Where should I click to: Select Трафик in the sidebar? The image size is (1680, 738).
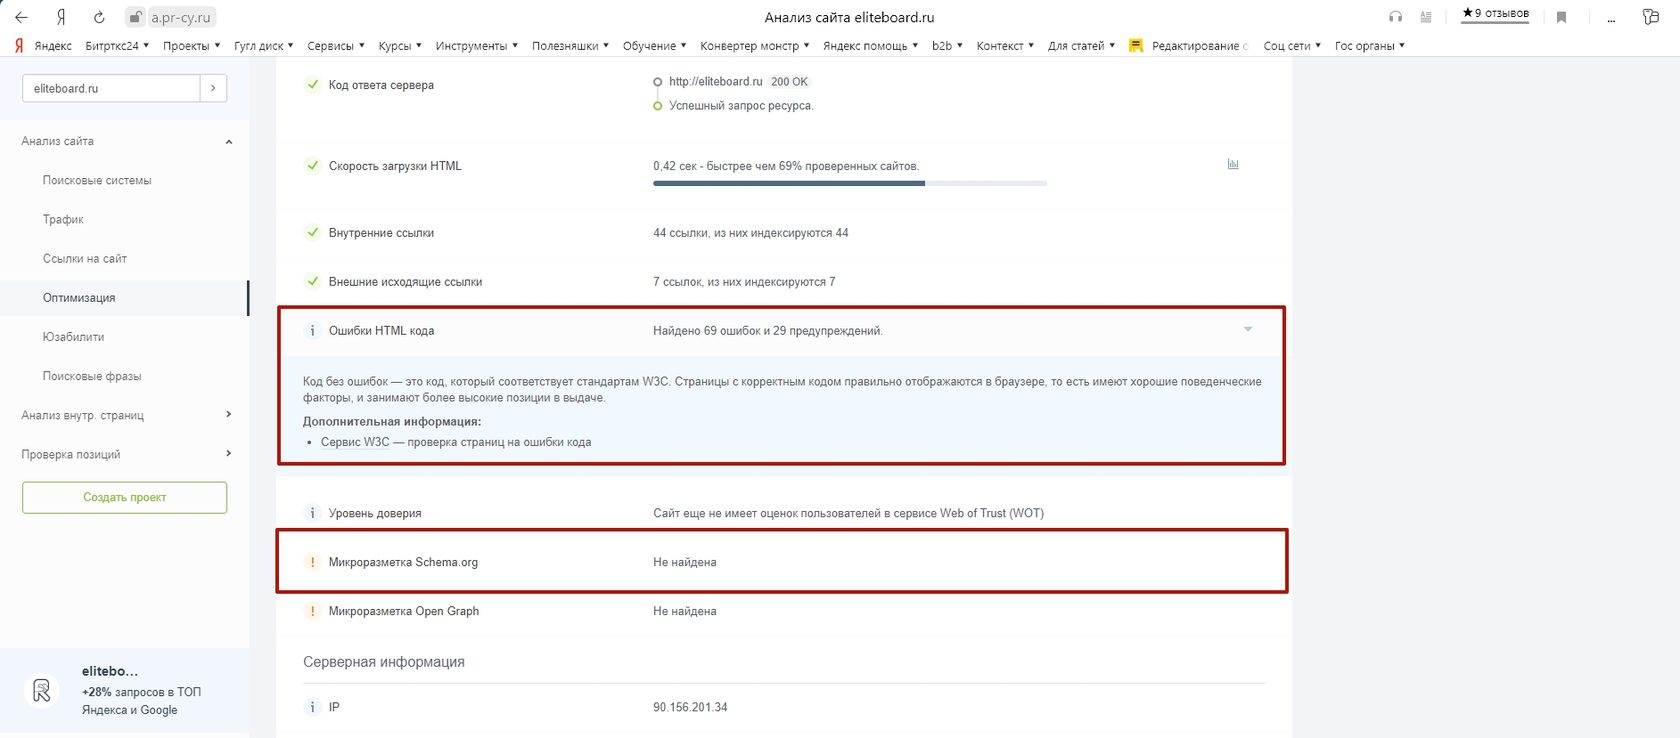(63, 220)
